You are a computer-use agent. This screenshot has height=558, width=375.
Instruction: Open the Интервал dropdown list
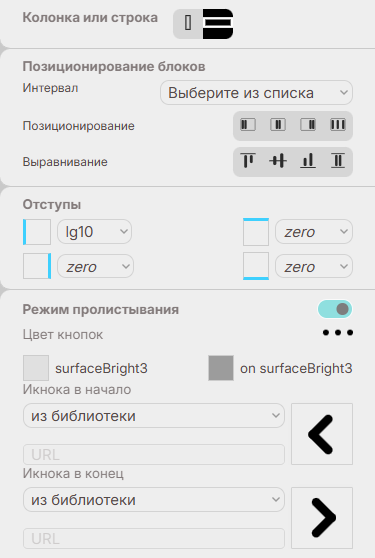tap(256, 93)
